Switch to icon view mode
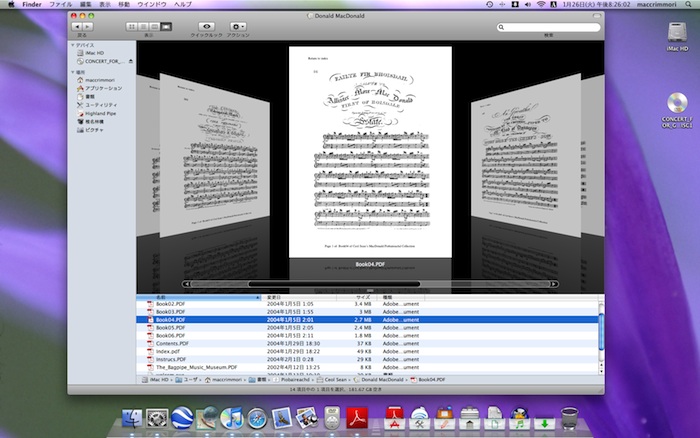The image size is (700, 438). (x=133, y=27)
